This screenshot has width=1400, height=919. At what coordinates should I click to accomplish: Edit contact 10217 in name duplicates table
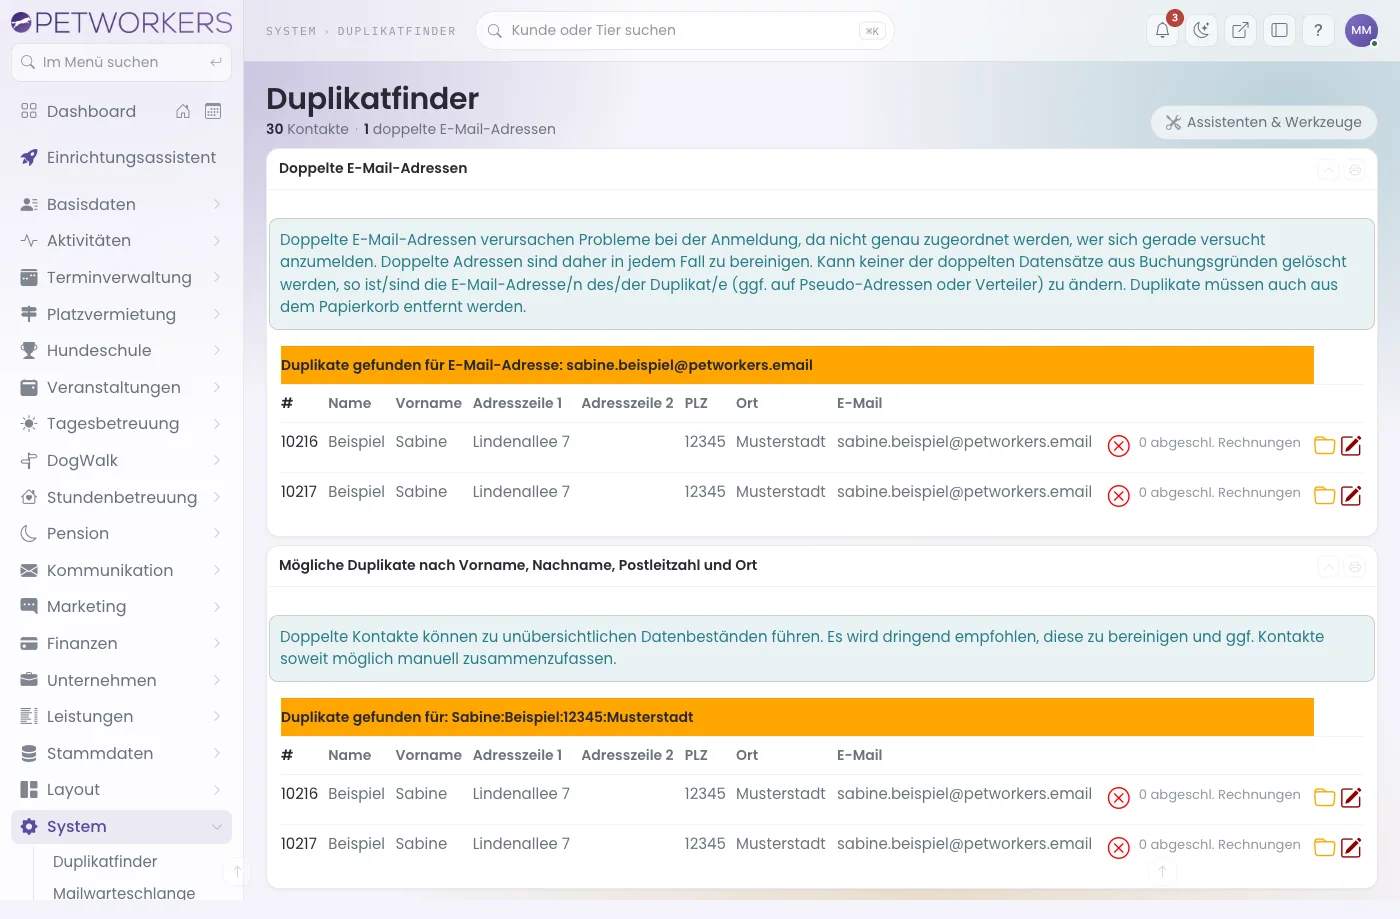[1351, 847]
